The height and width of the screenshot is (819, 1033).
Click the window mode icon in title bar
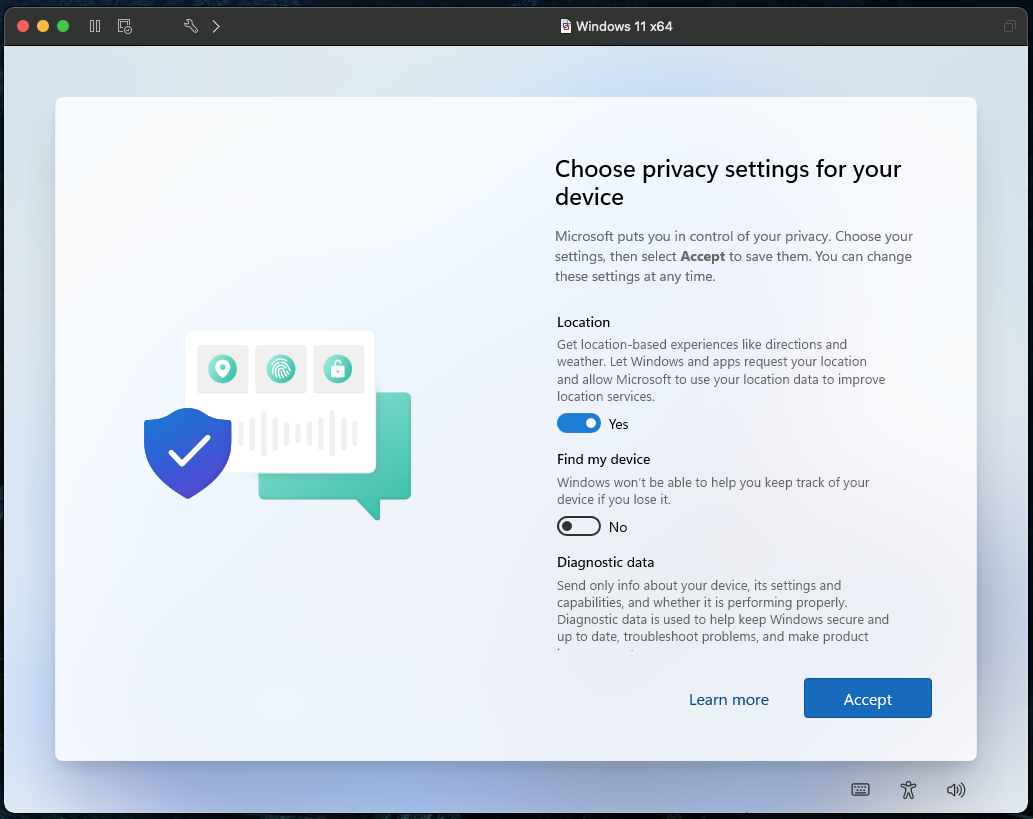[1009, 26]
